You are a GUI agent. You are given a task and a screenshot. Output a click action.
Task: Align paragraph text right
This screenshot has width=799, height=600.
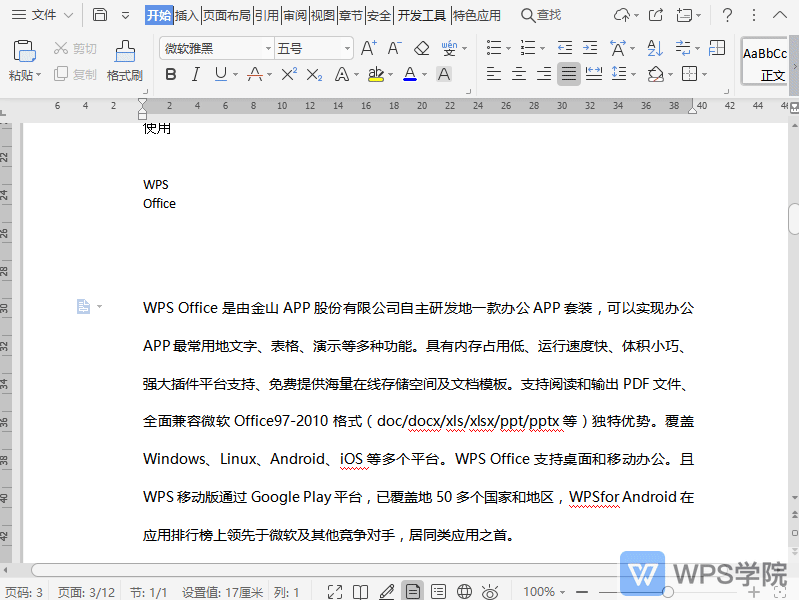point(544,74)
